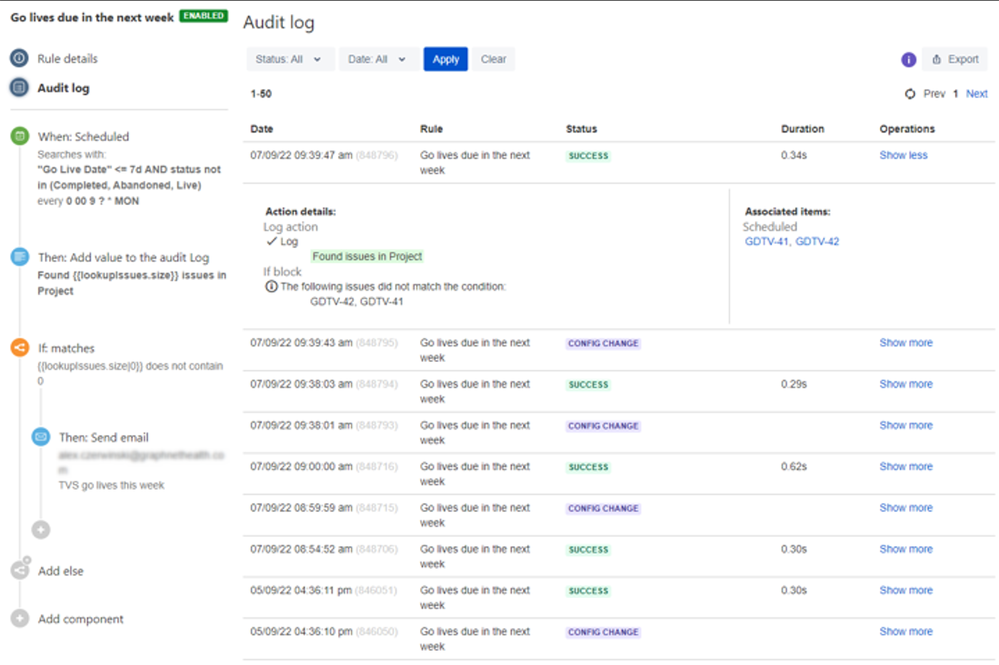This screenshot has height=665, width=999.
Task: Show more for 08:59:59 am entry
Action: pos(906,508)
